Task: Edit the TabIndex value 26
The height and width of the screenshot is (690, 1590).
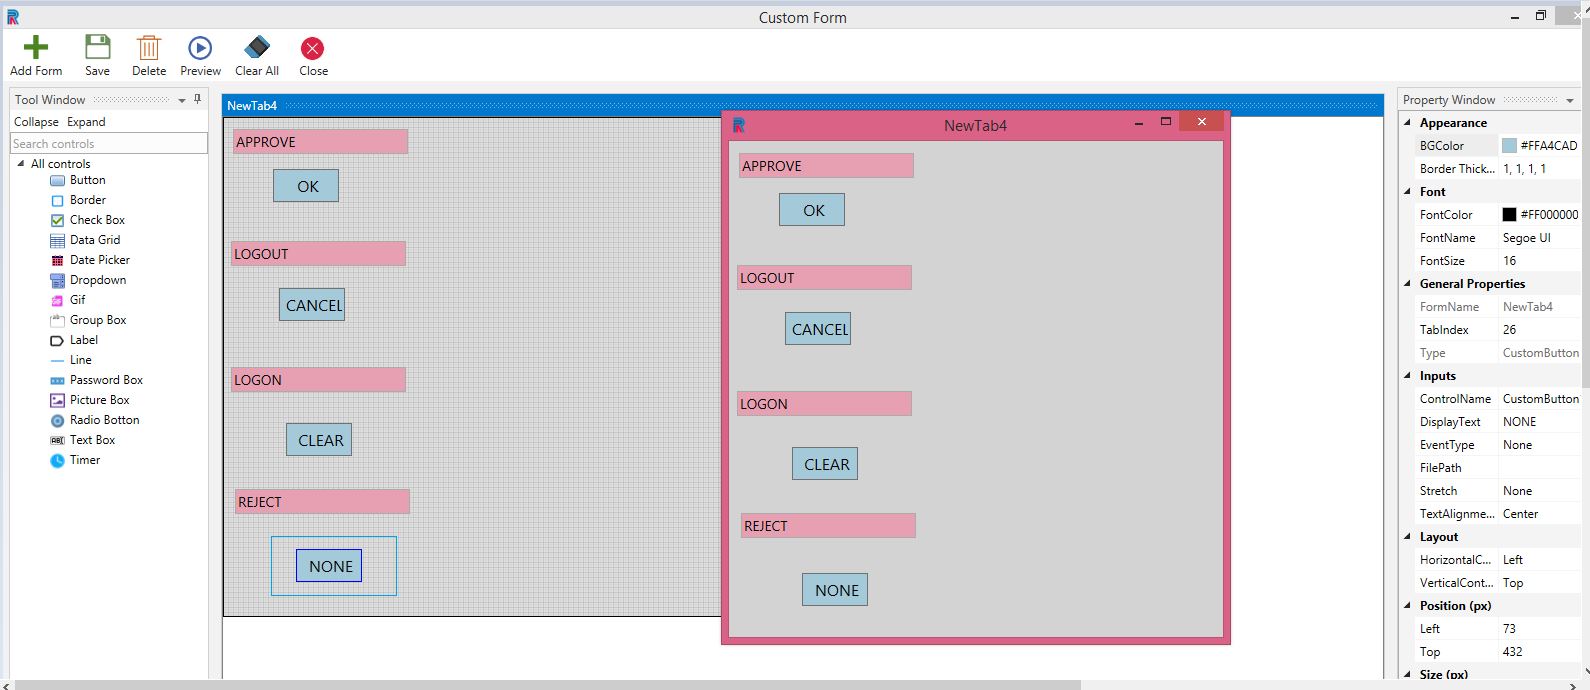Action: point(1538,329)
